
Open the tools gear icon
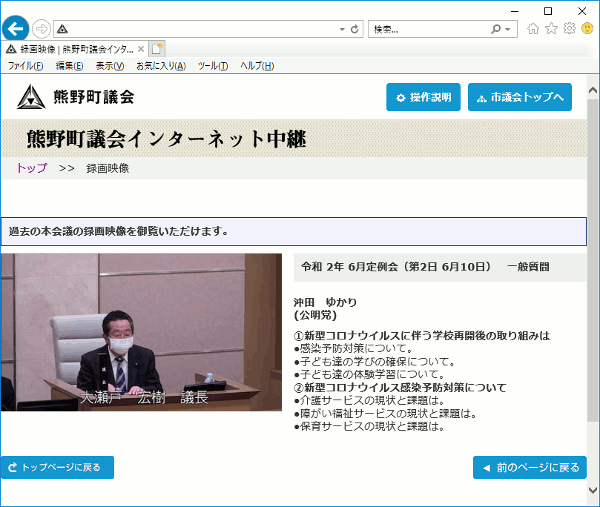(x=569, y=28)
